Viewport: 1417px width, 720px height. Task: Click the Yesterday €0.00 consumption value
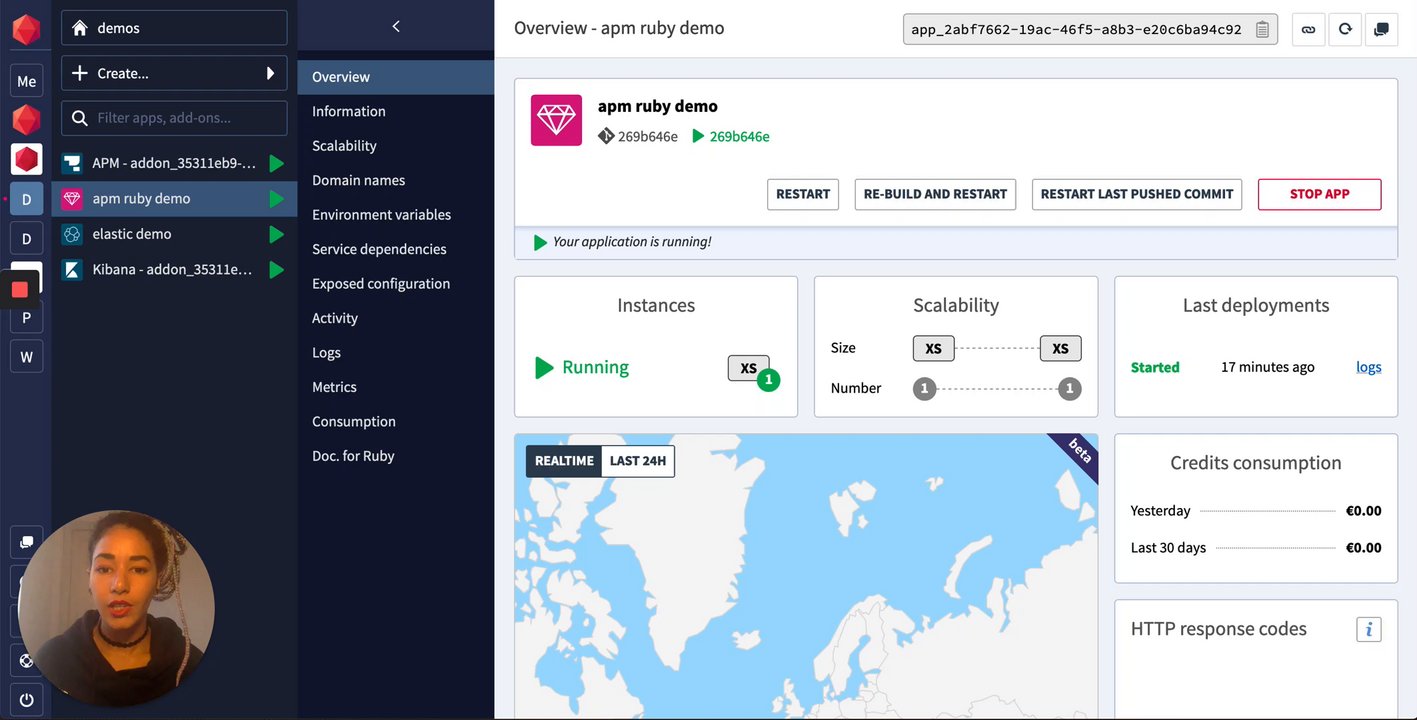click(1364, 511)
